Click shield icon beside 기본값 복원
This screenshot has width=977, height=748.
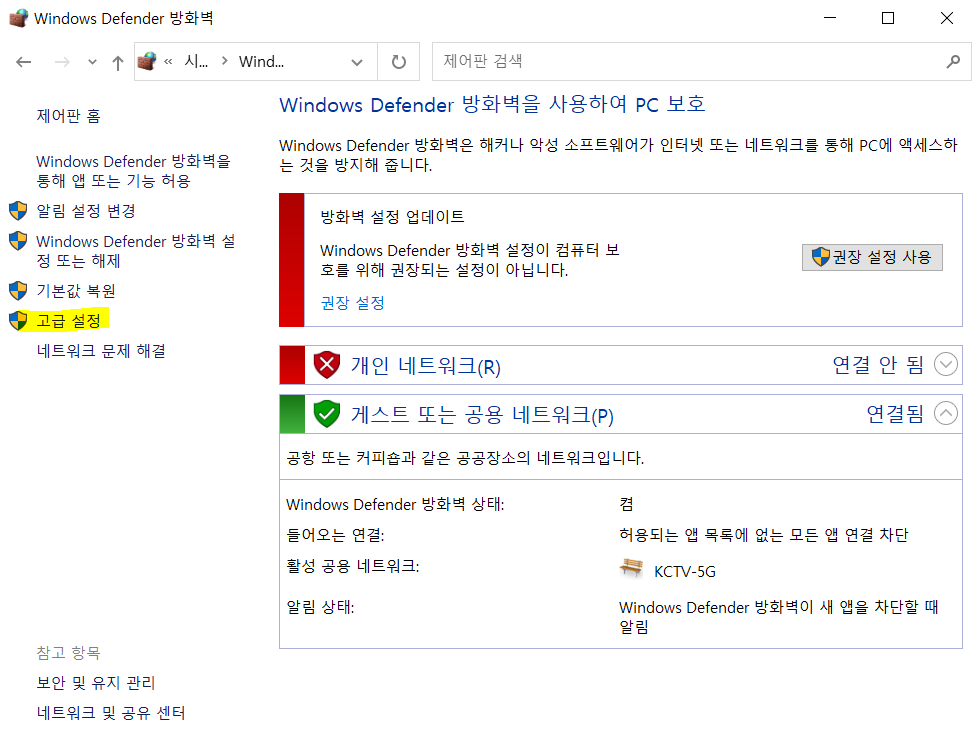pos(18,290)
